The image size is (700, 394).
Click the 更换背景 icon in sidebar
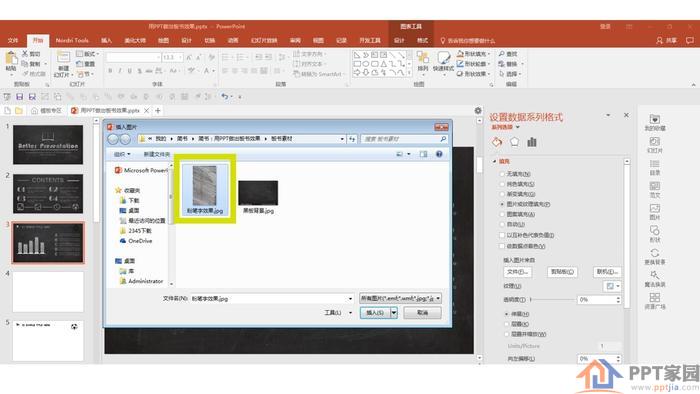pos(655,253)
